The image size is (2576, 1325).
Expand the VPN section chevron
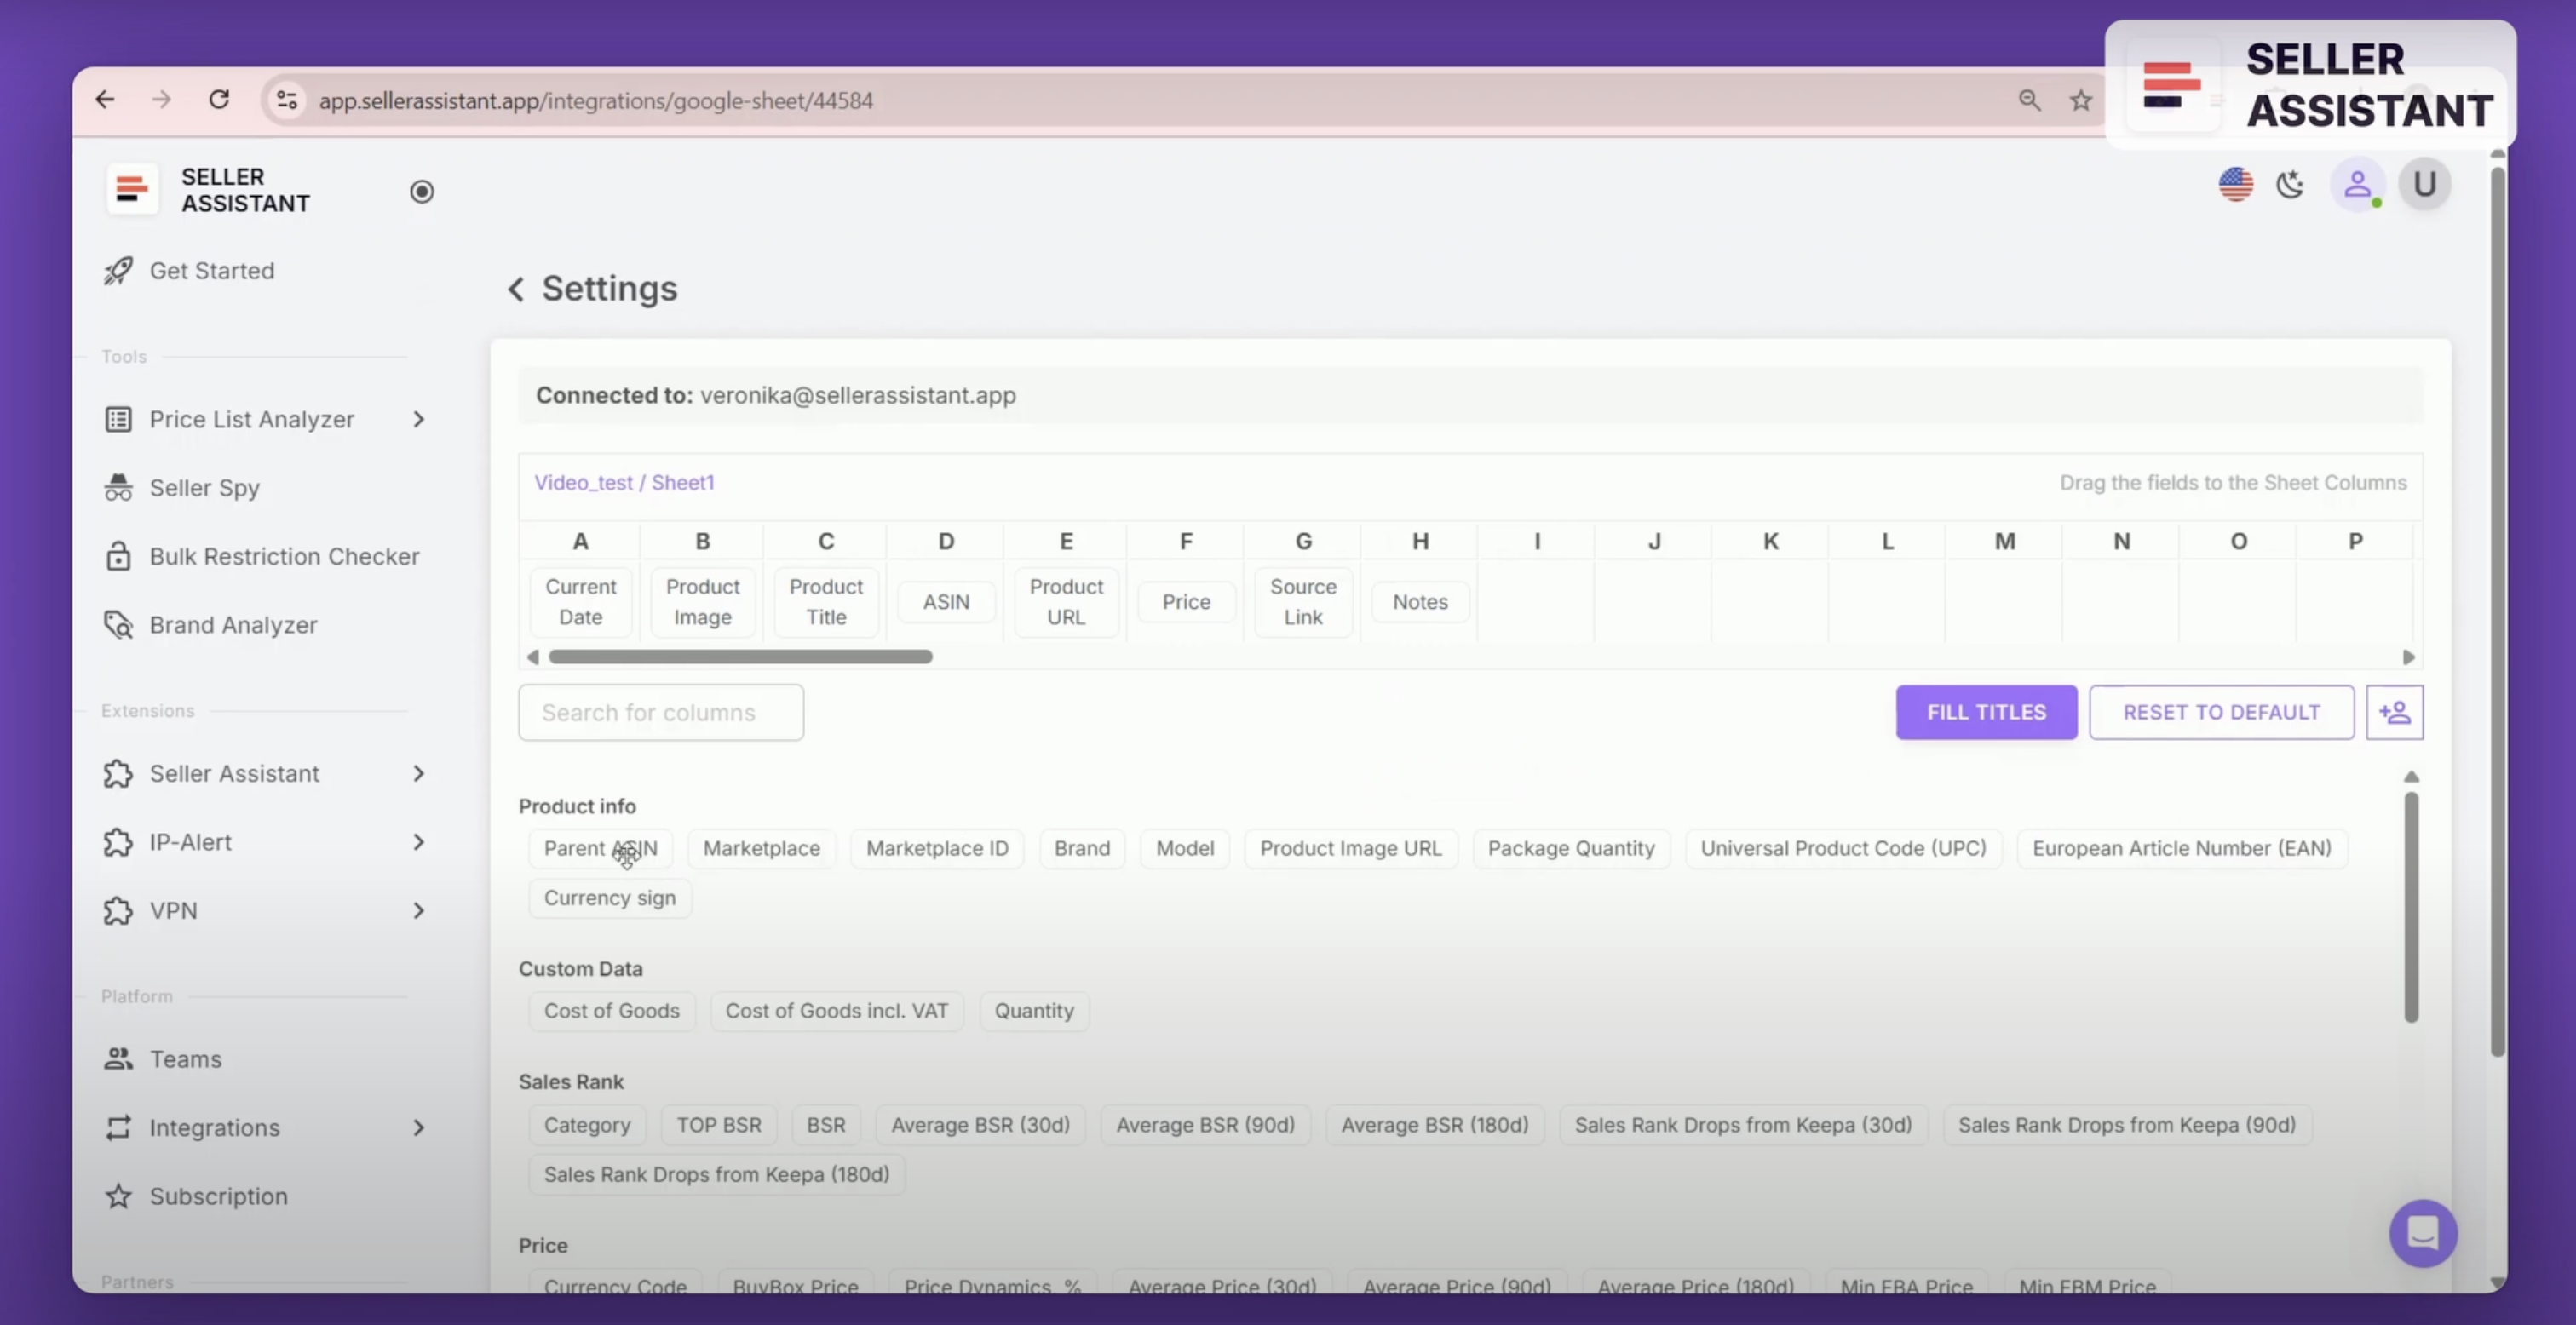point(419,910)
